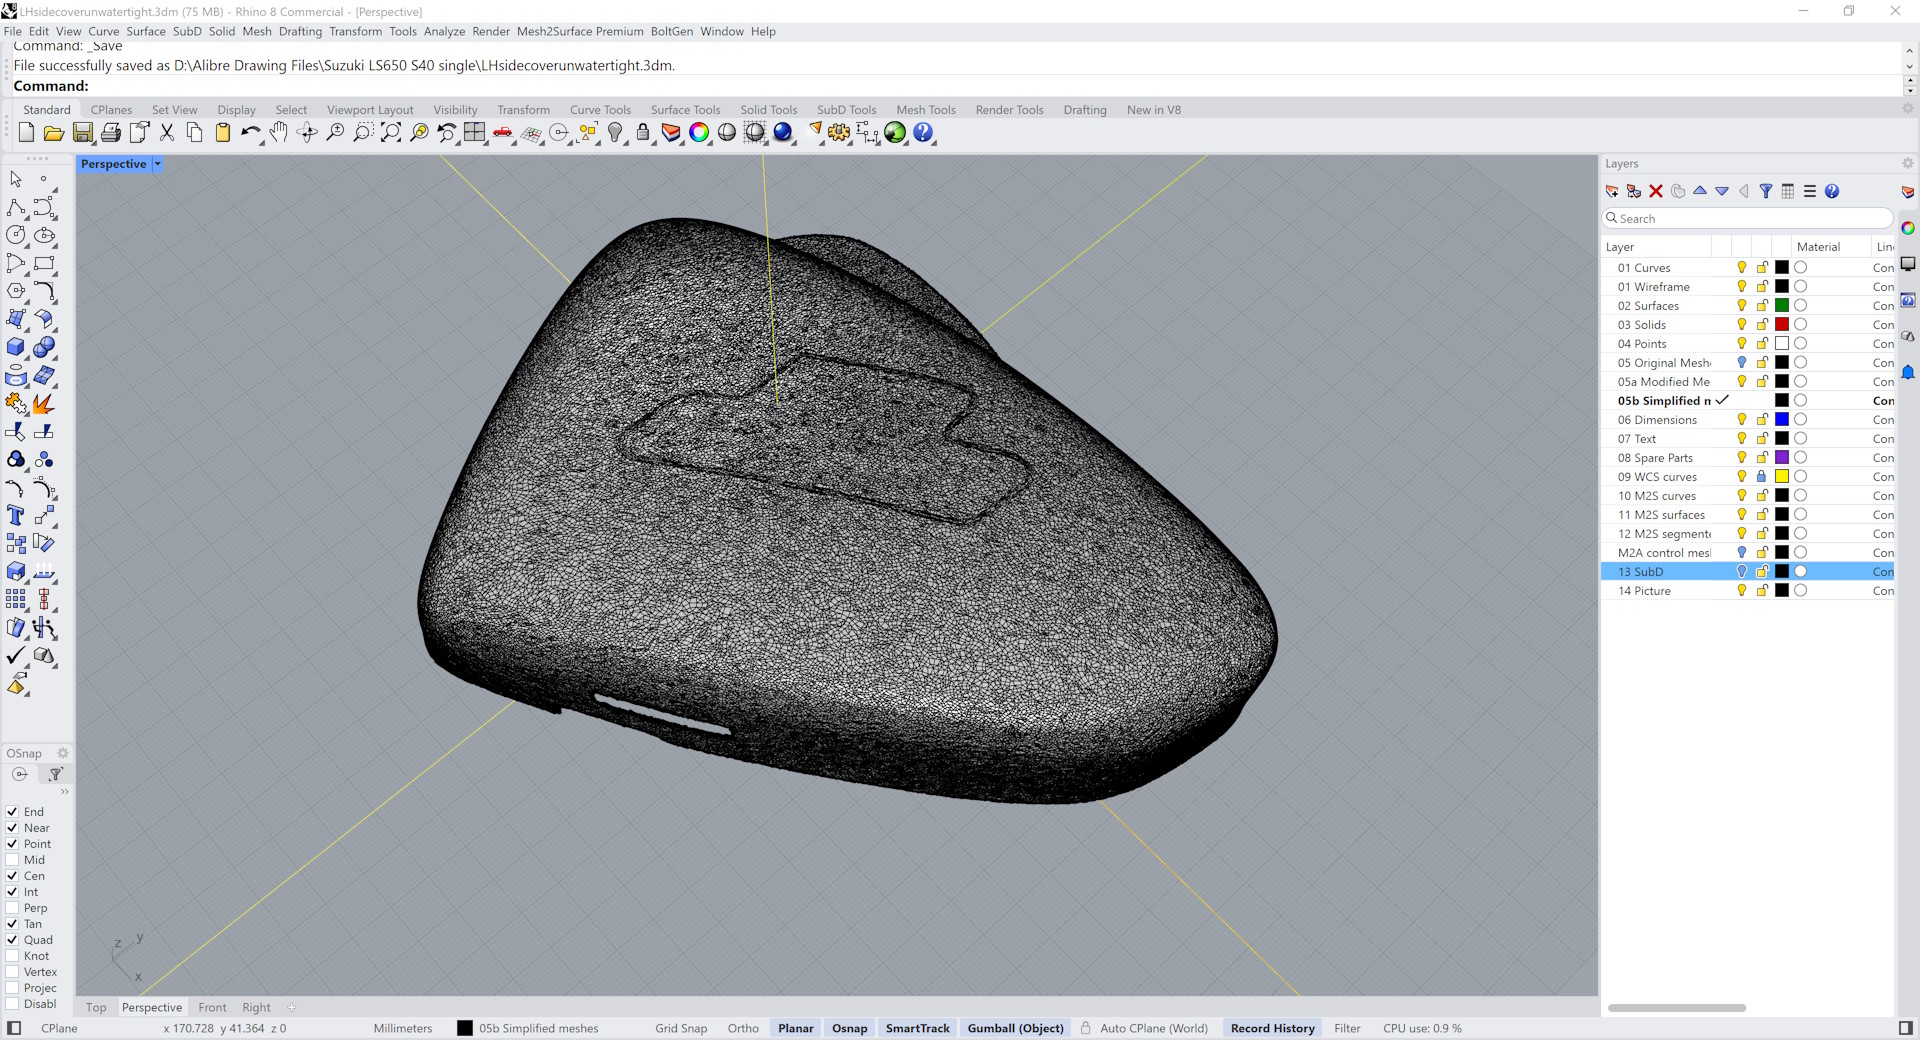Open the Perspective viewport dropdown arrow
1920x1040 pixels.
(x=157, y=164)
